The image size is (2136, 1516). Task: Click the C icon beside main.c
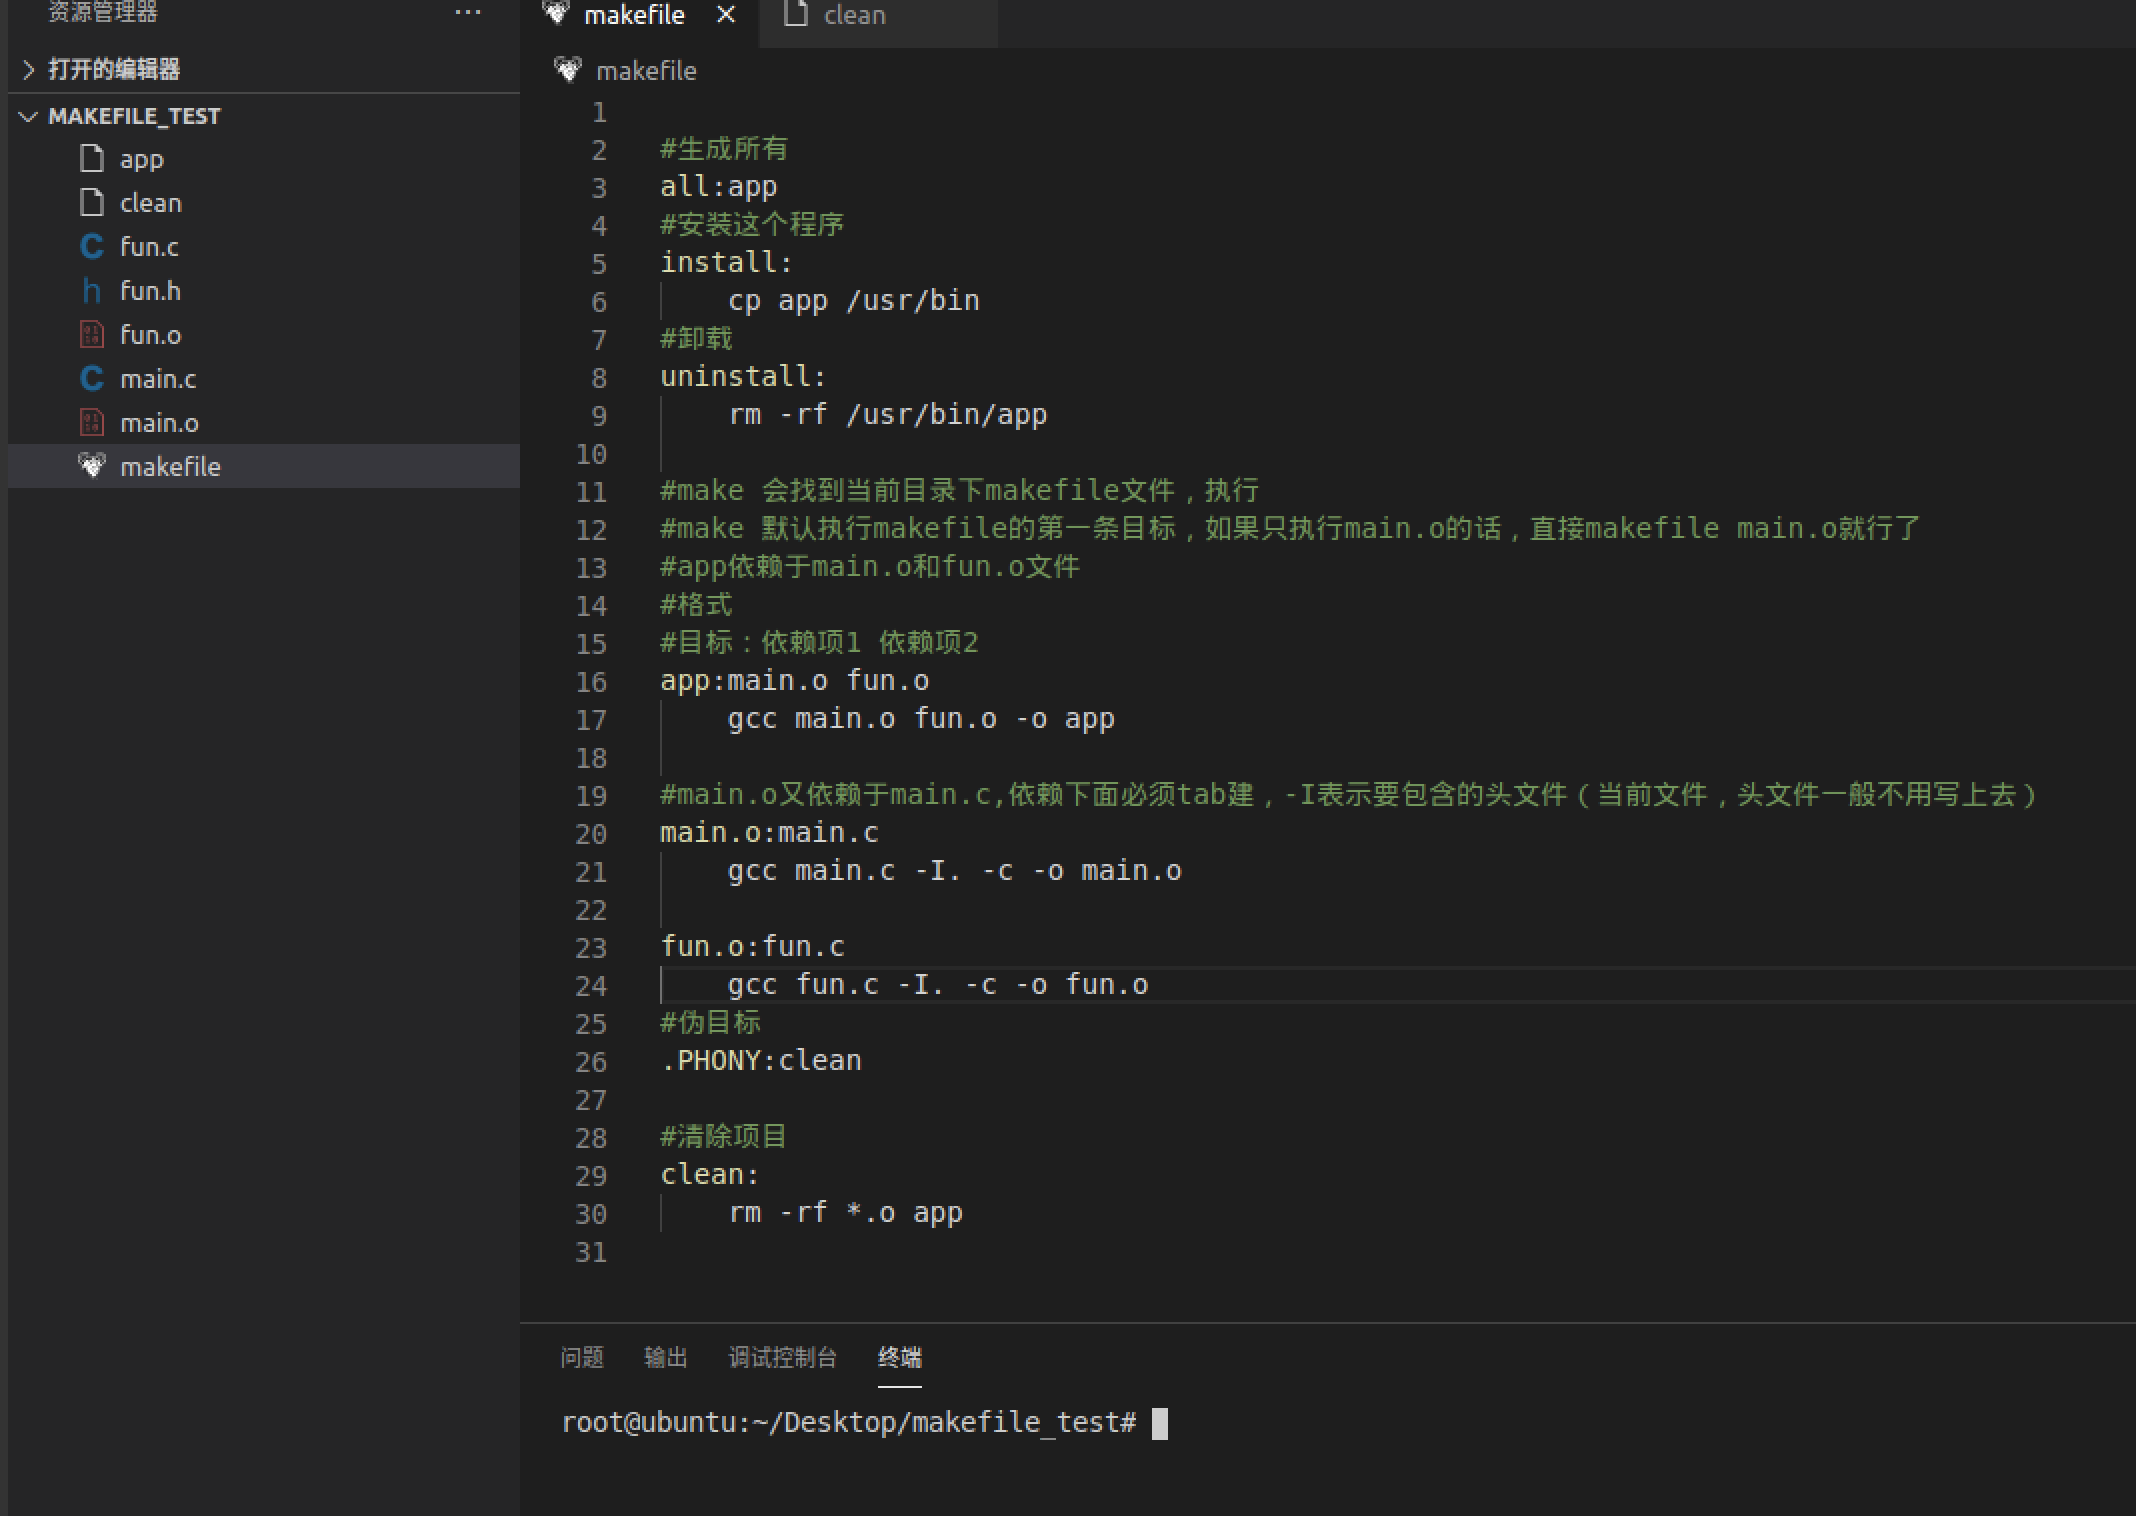[x=92, y=379]
